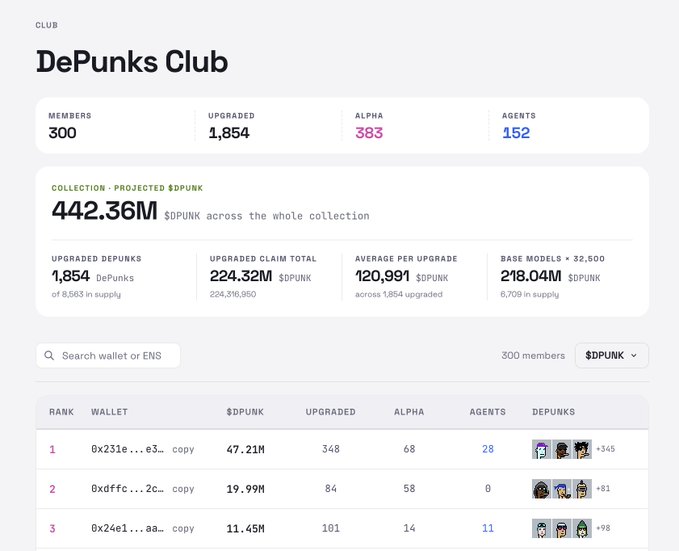Click the +345 more DePunks indicator
Viewport: 679px width, 551px height.
(605, 449)
